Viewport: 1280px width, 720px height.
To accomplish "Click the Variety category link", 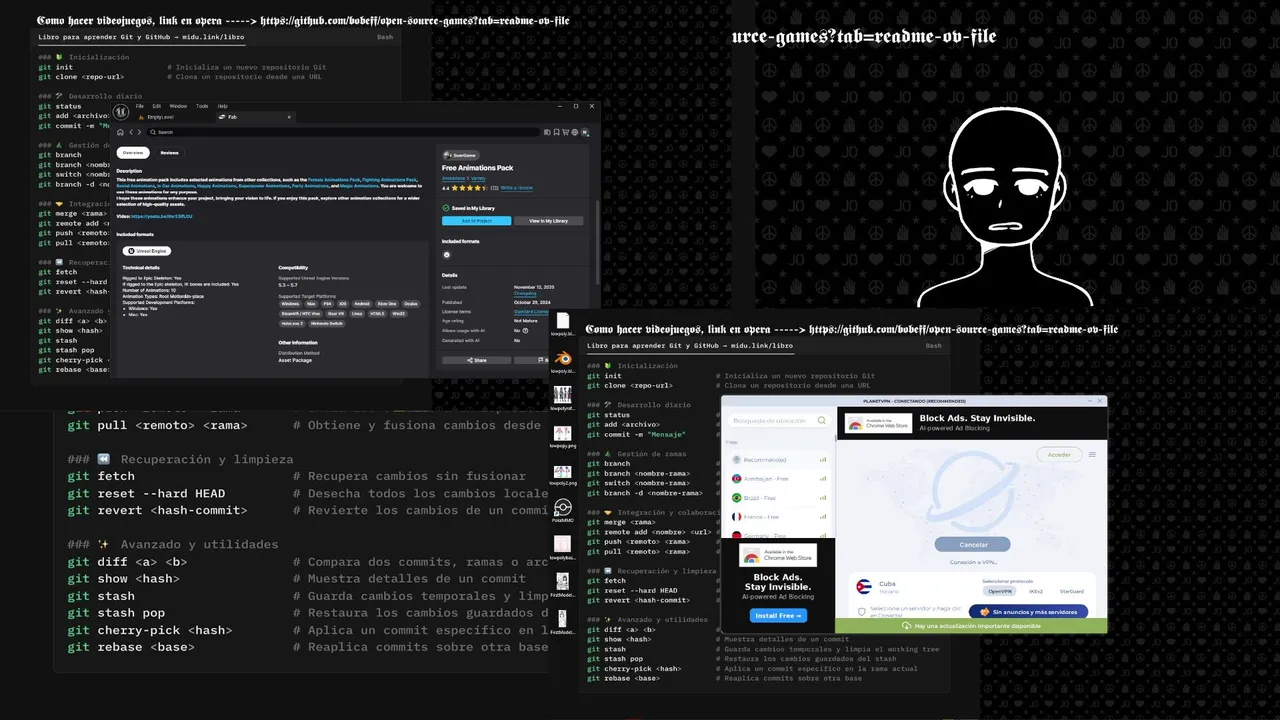I will pos(478,178).
